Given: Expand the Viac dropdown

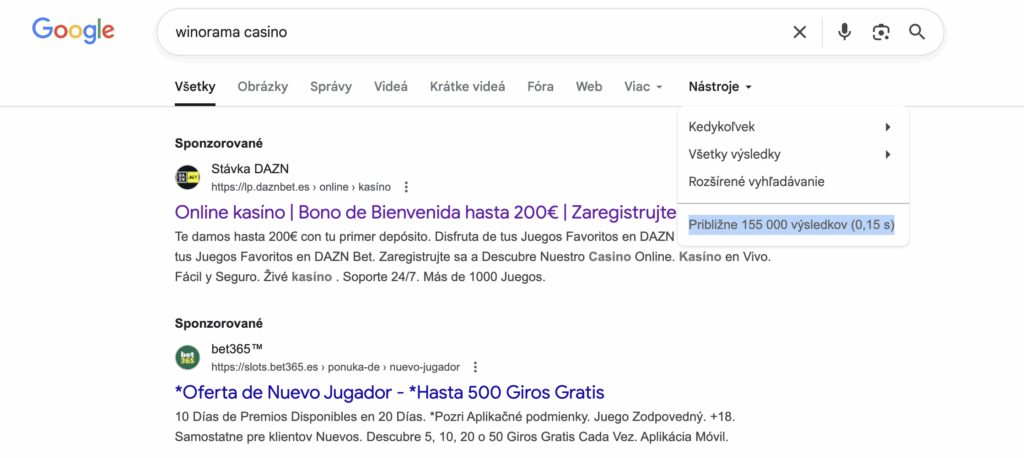Looking at the screenshot, I should 643,87.
